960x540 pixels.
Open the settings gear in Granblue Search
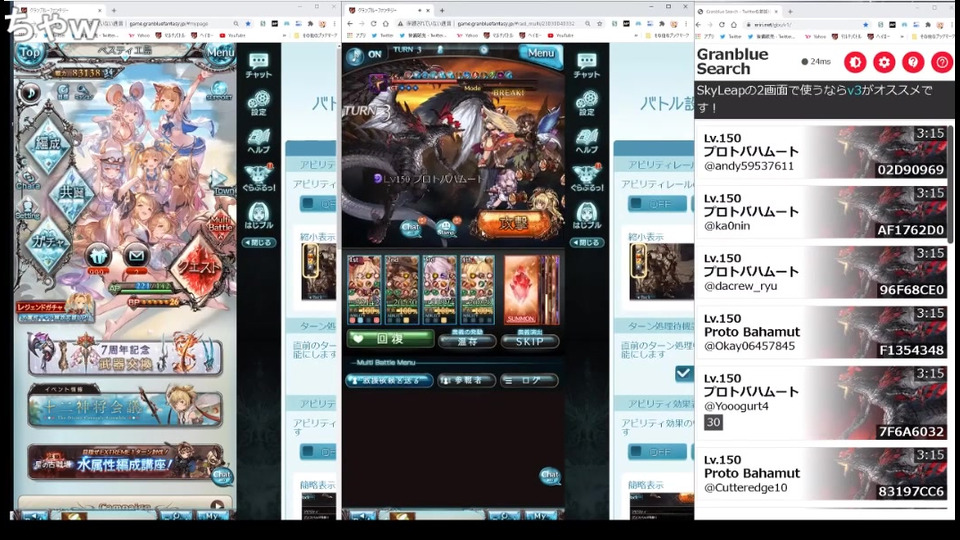[883, 62]
